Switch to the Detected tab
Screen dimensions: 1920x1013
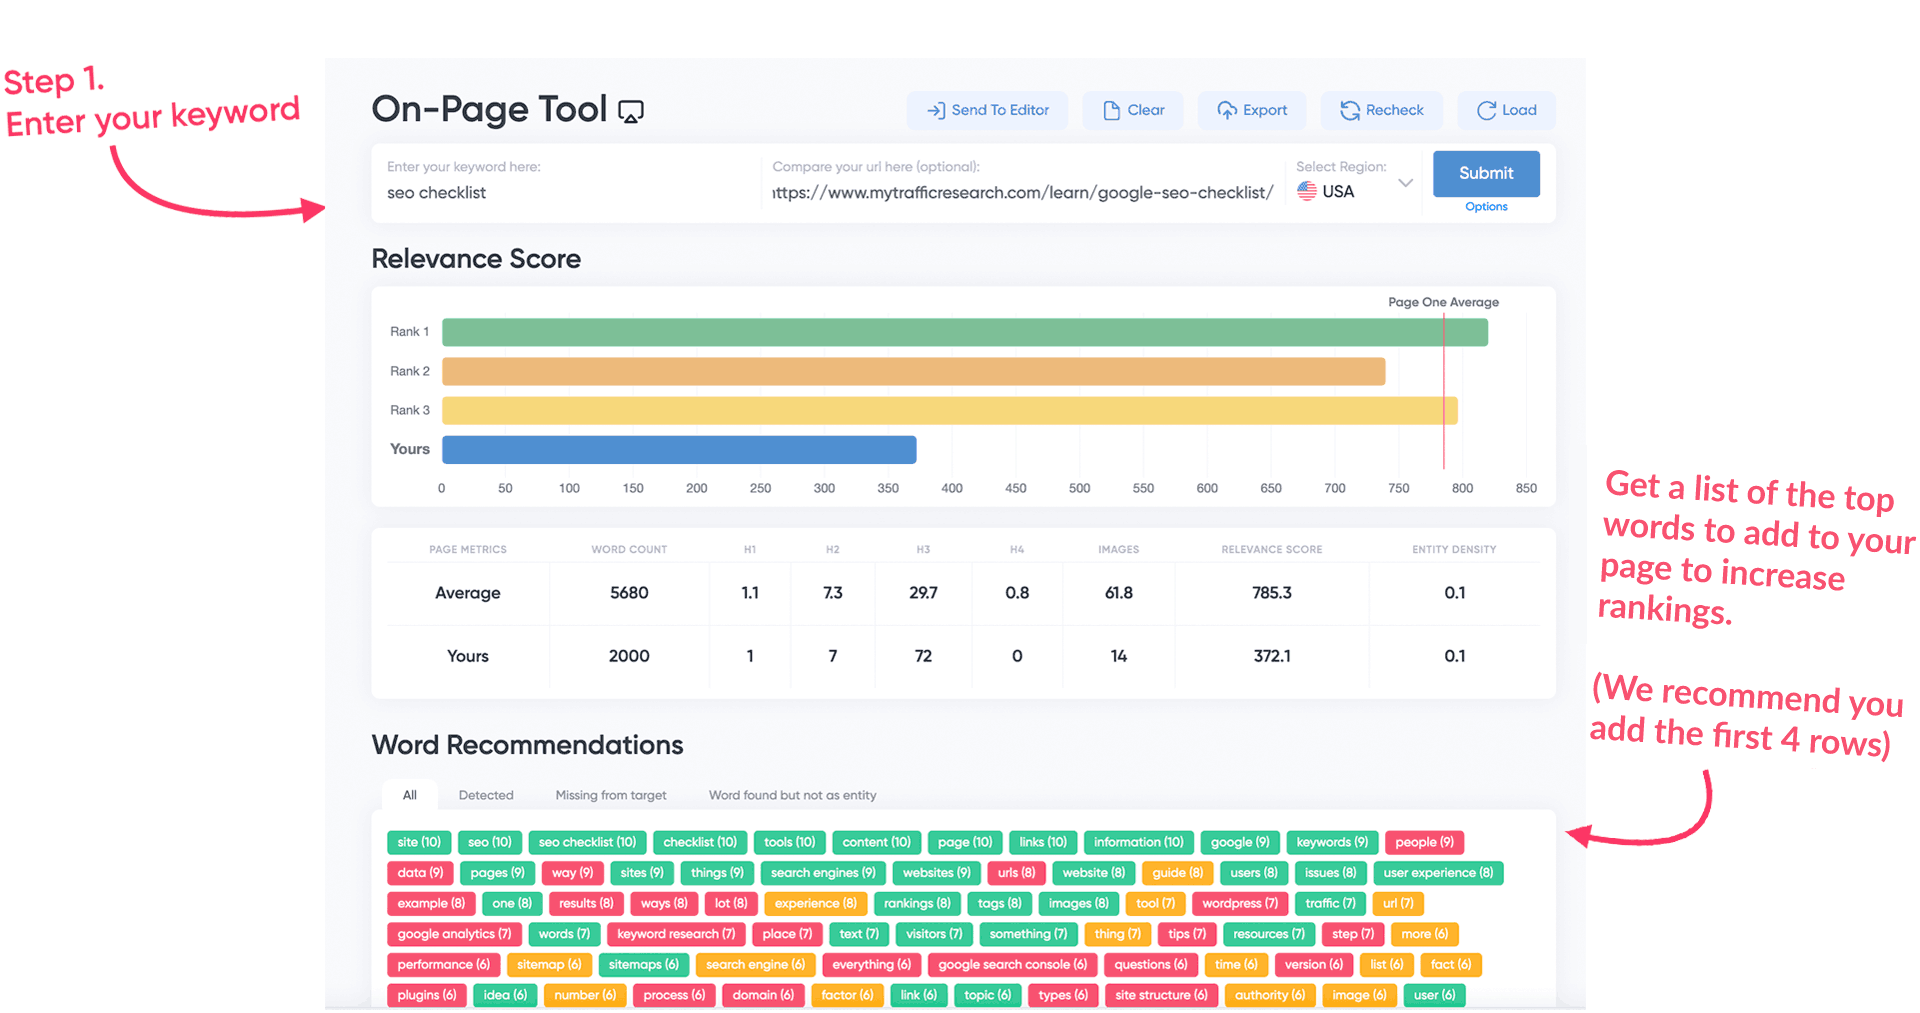(486, 796)
